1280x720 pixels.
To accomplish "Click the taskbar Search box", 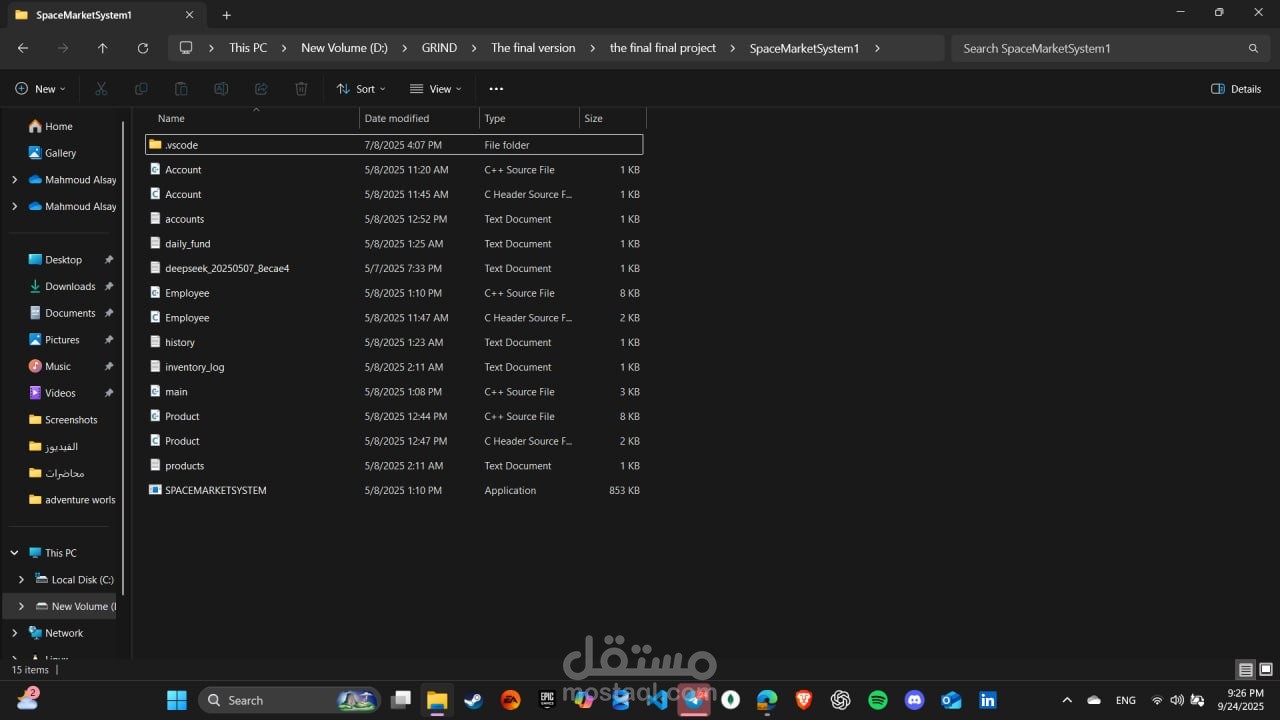I will [290, 700].
